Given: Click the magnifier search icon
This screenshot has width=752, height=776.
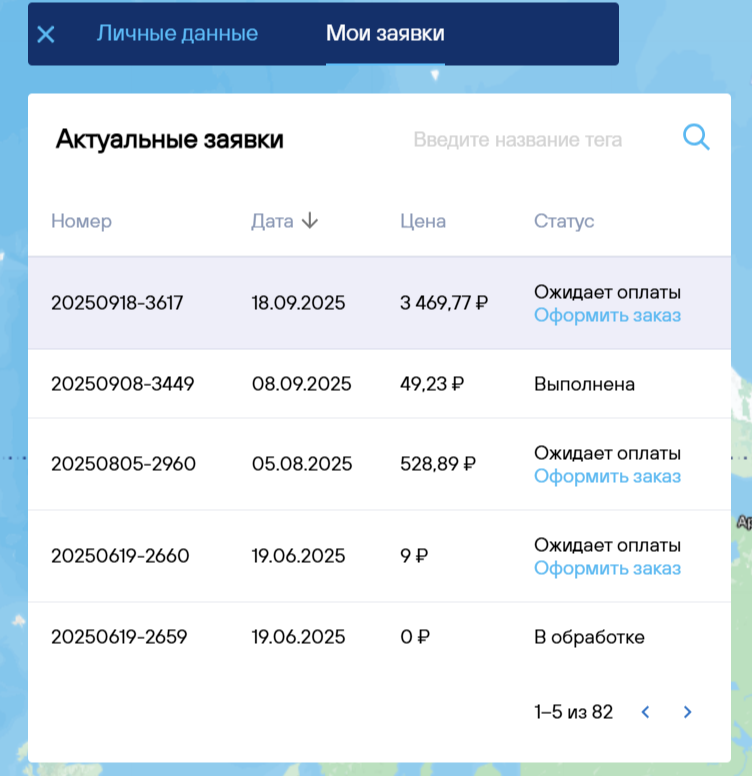Looking at the screenshot, I should click(696, 138).
